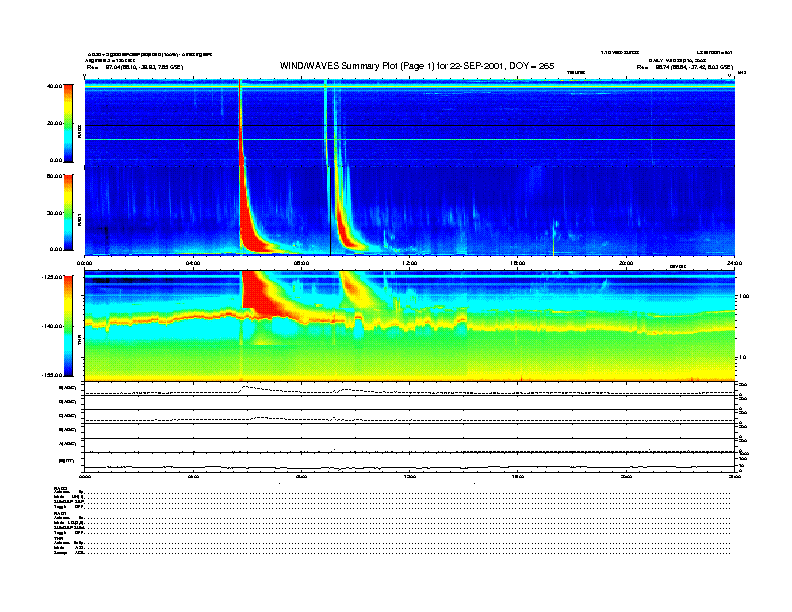Click the large red burst in TNR spectrogram

point(260,295)
